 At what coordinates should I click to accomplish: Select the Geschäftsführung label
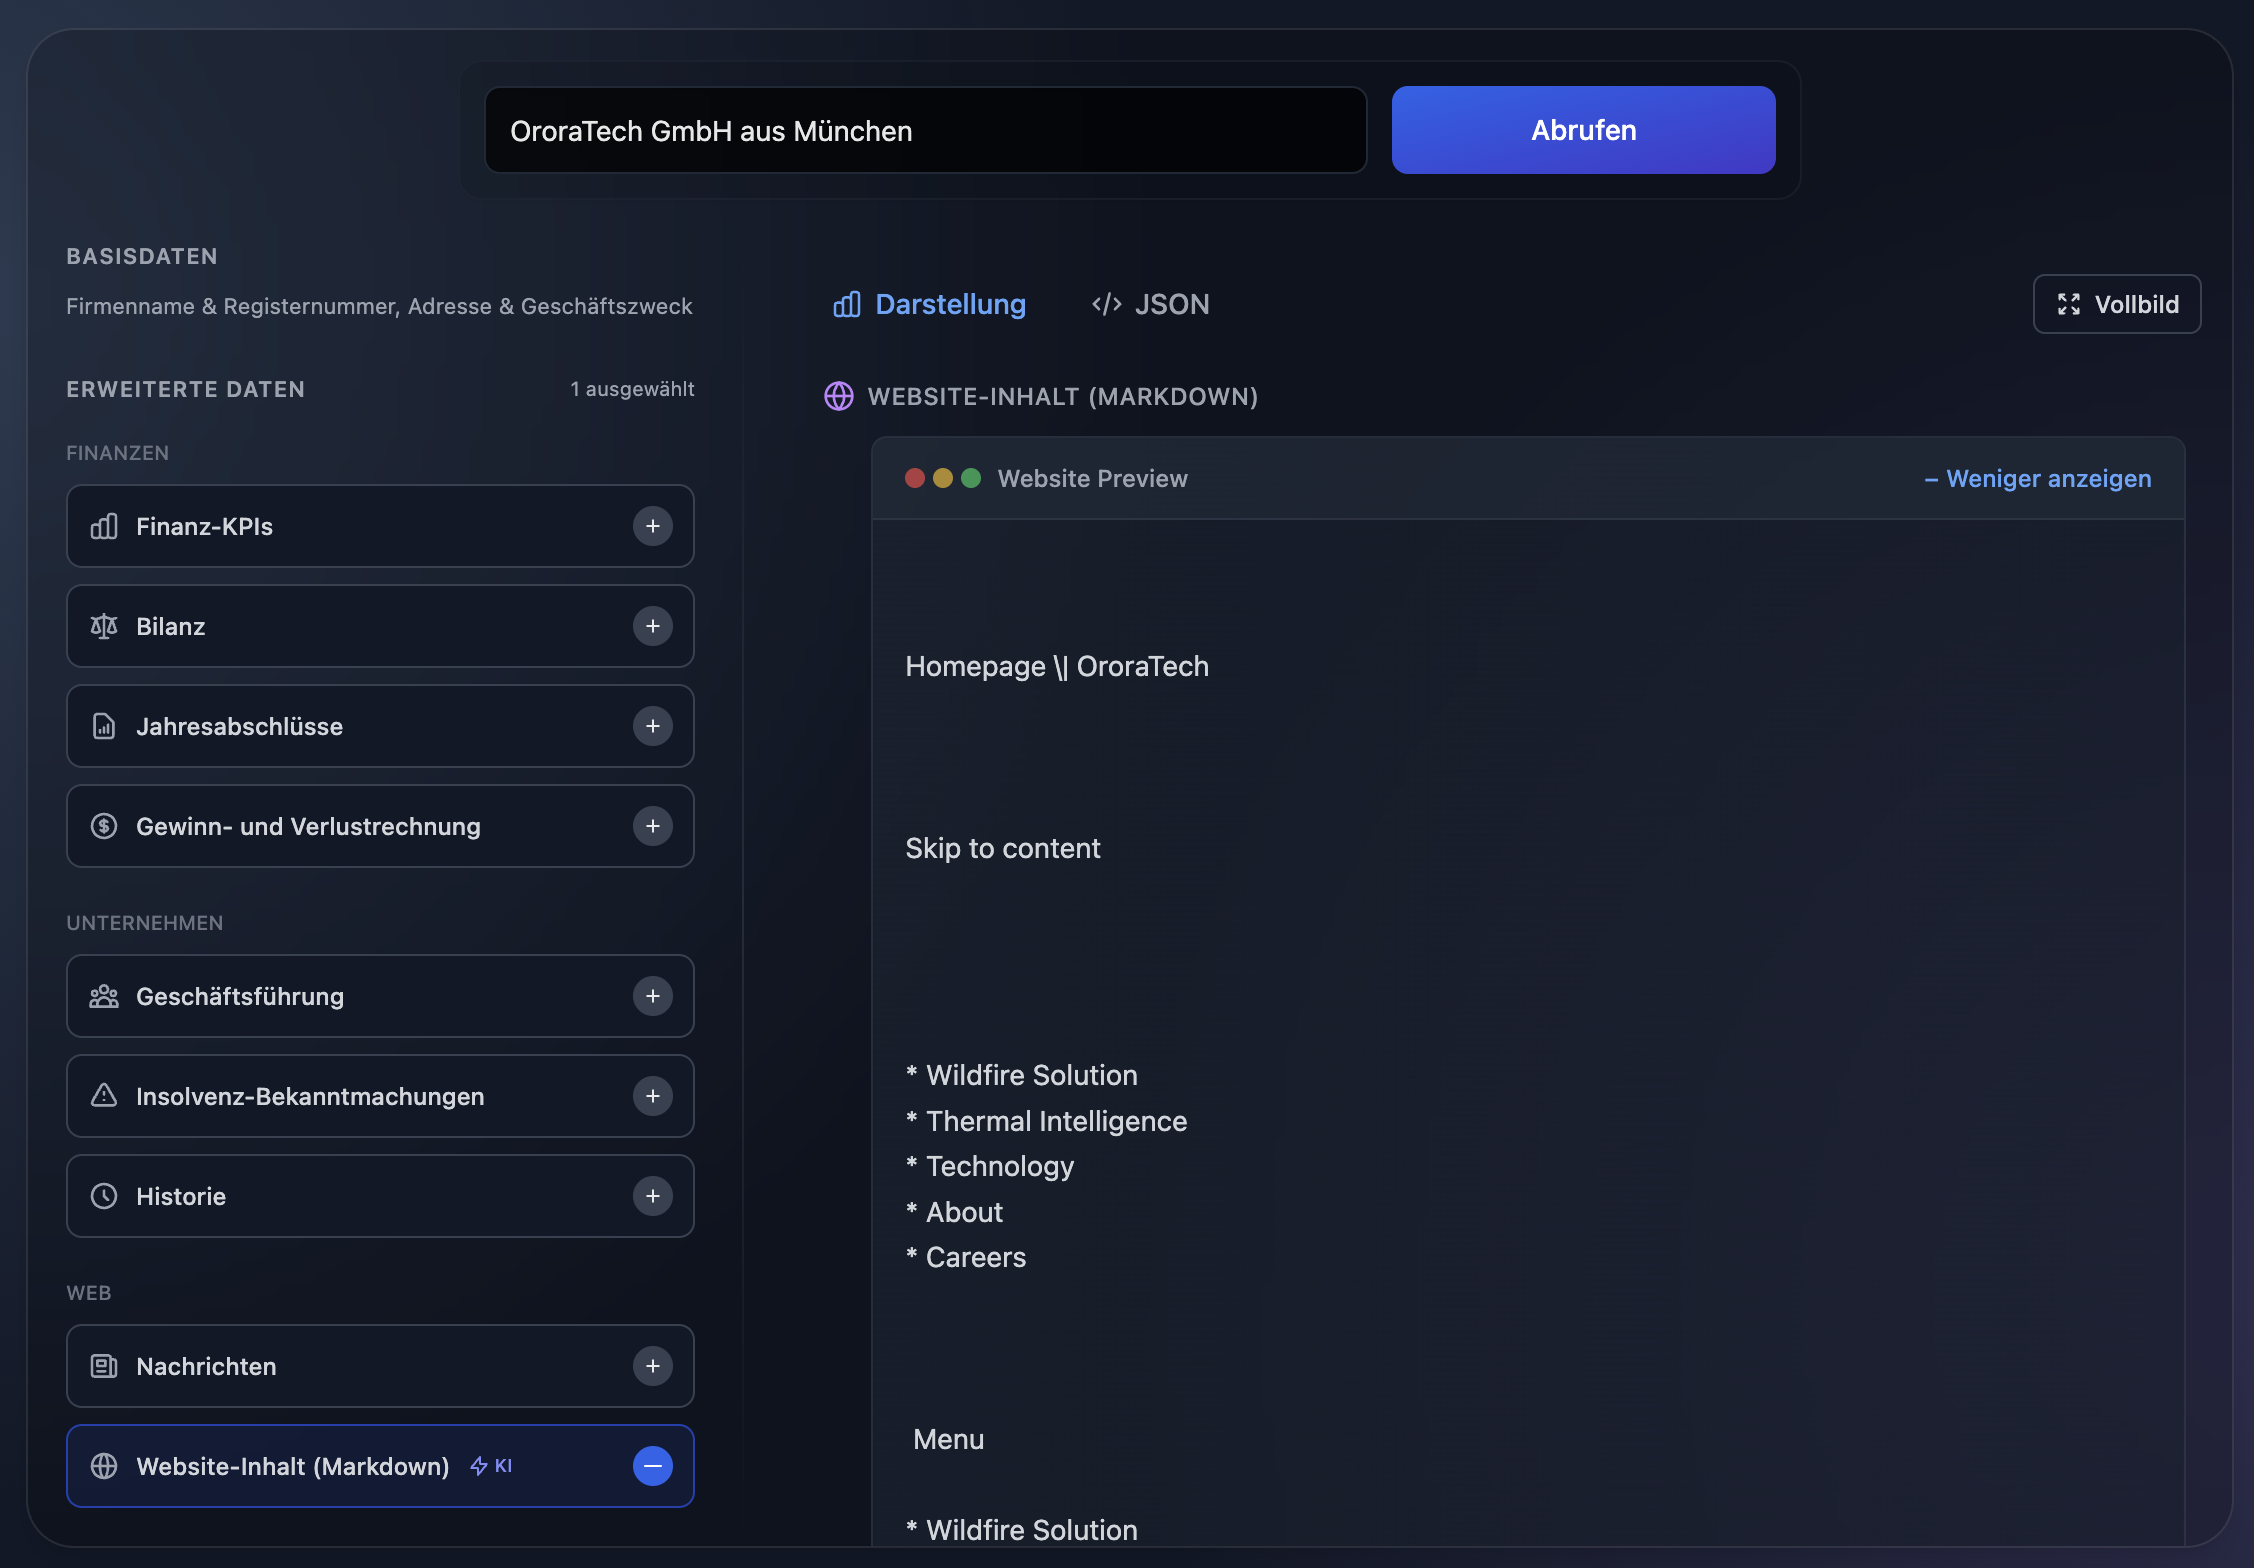(x=240, y=996)
